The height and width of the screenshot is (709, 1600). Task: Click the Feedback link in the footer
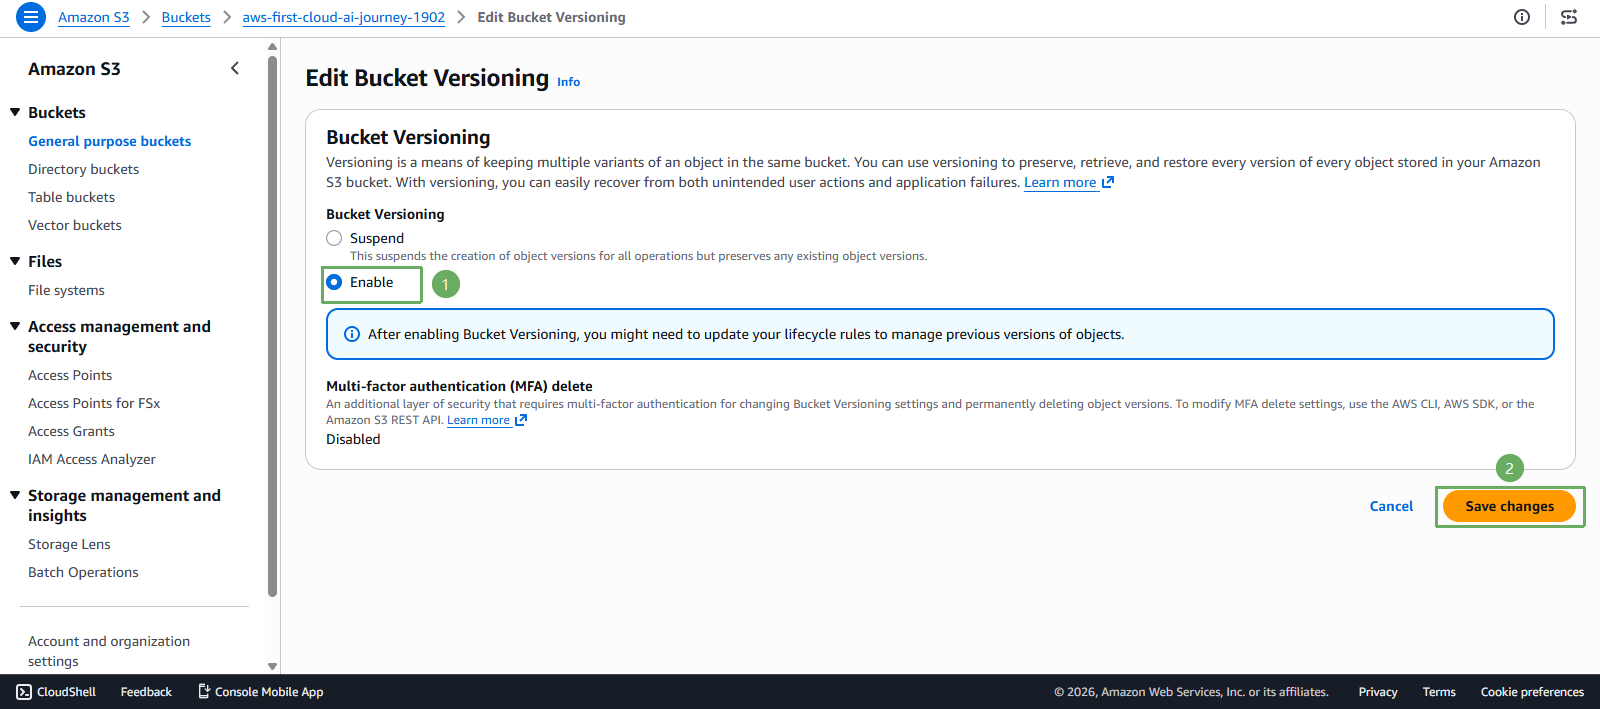[146, 692]
